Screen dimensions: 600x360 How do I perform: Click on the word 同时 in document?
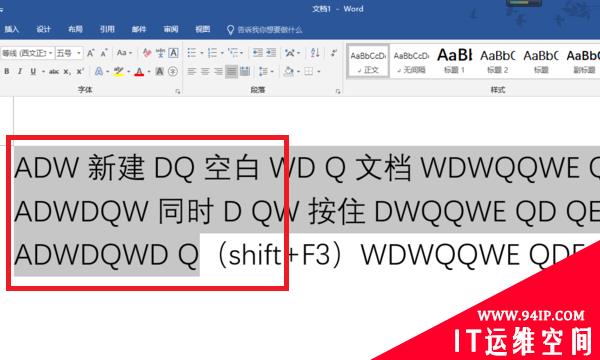186,211
